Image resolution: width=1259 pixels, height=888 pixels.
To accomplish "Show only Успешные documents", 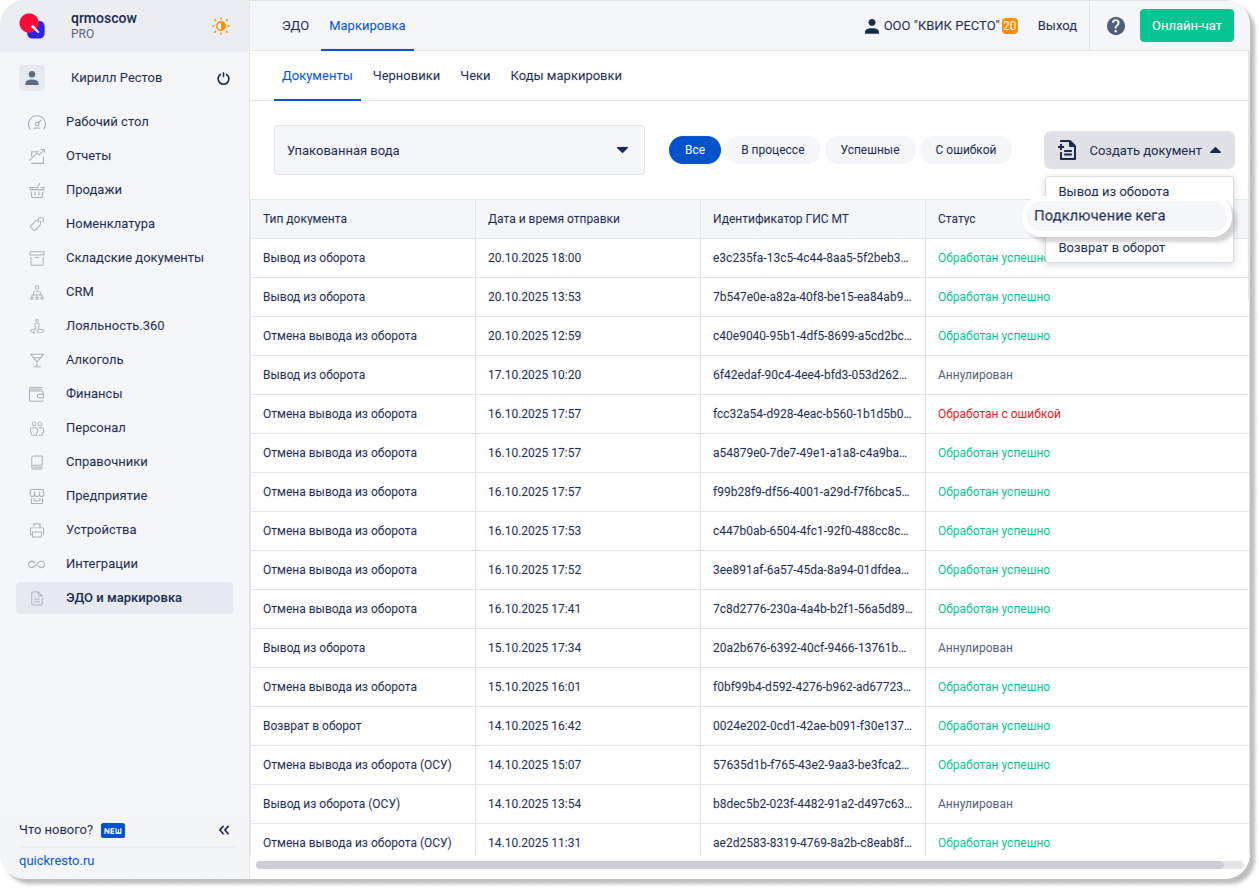I will pyautogui.click(x=869, y=150).
